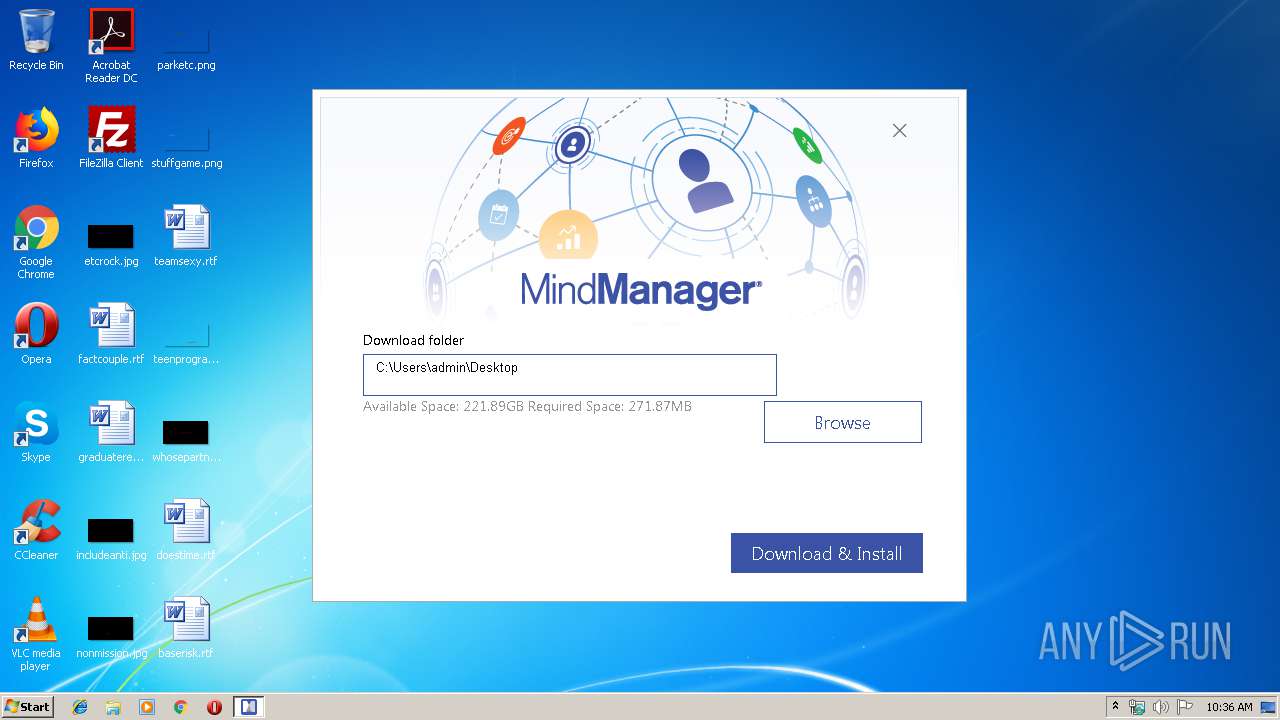
Task: Open CCleaner desktop shortcut
Action: tap(36, 531)
